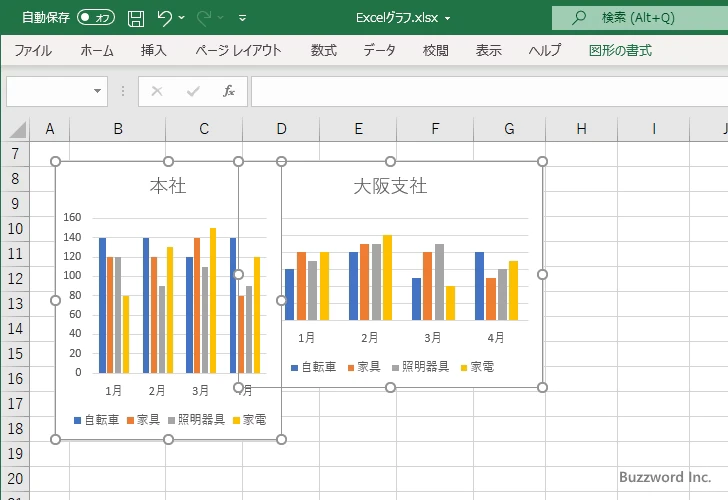Click the Undo arrow icon
The width and height of the screenshot is (728, 500).
click(164, 18)
